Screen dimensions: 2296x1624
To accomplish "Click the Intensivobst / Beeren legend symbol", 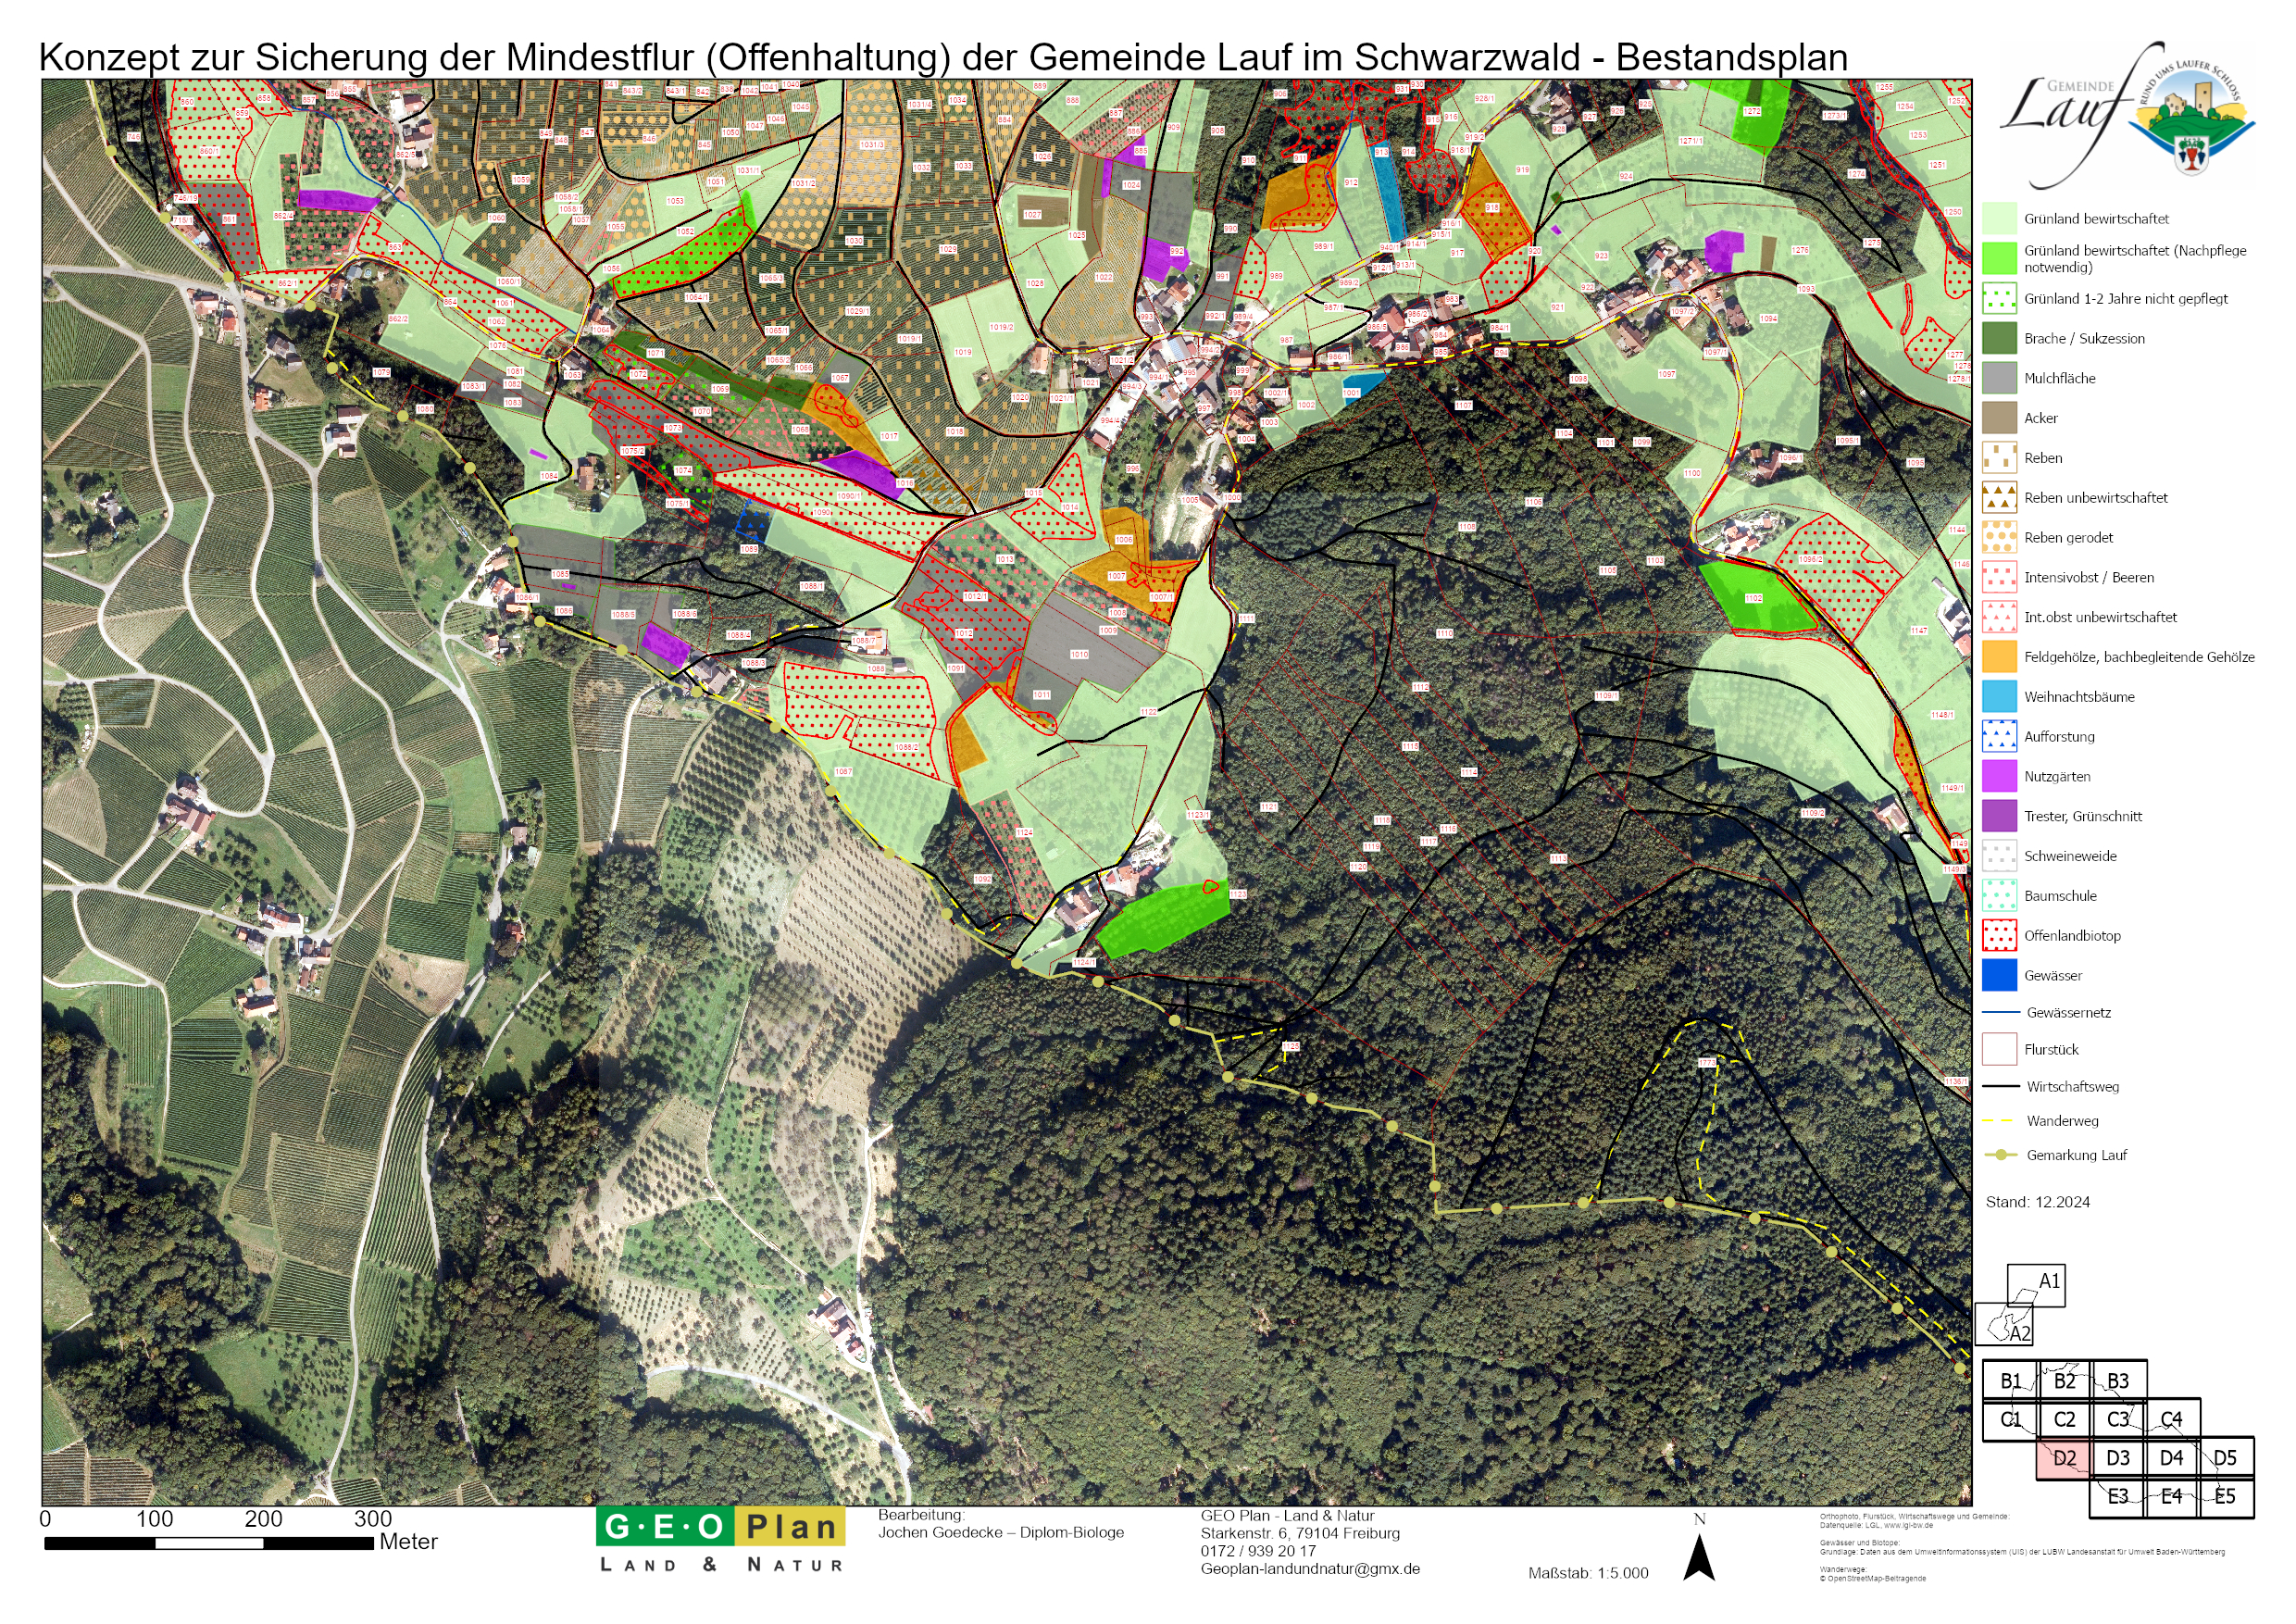I will click(1999, 577).
